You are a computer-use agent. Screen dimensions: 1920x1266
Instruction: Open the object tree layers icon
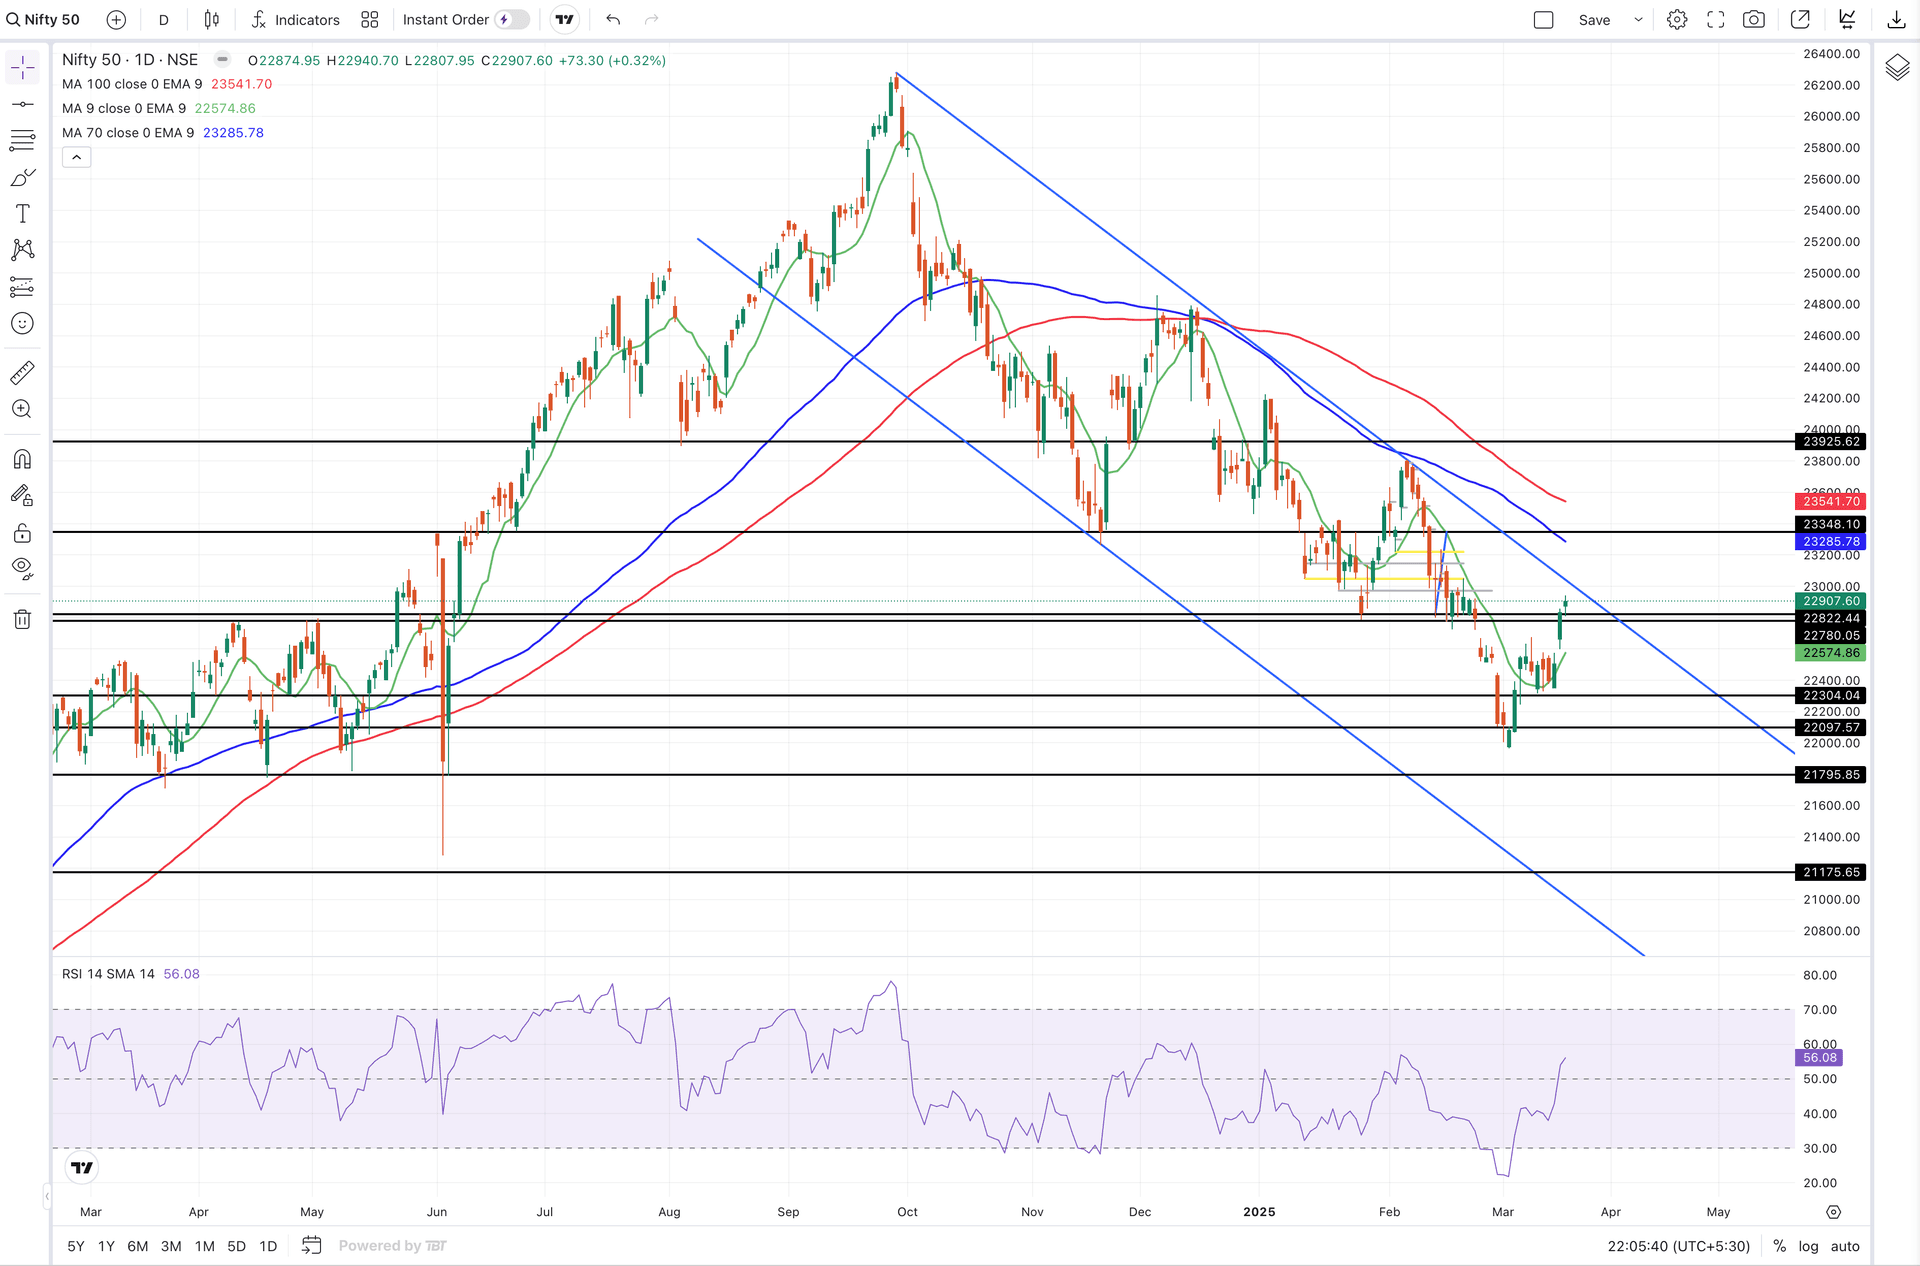point(1897,68)
